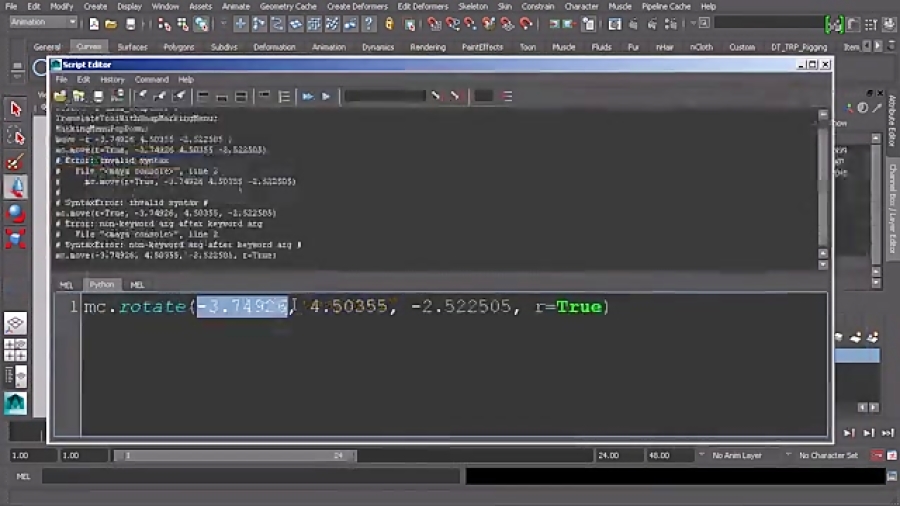Toggle Select by component type icon
The width and height of the screenshot is (900, 506).
201,24
